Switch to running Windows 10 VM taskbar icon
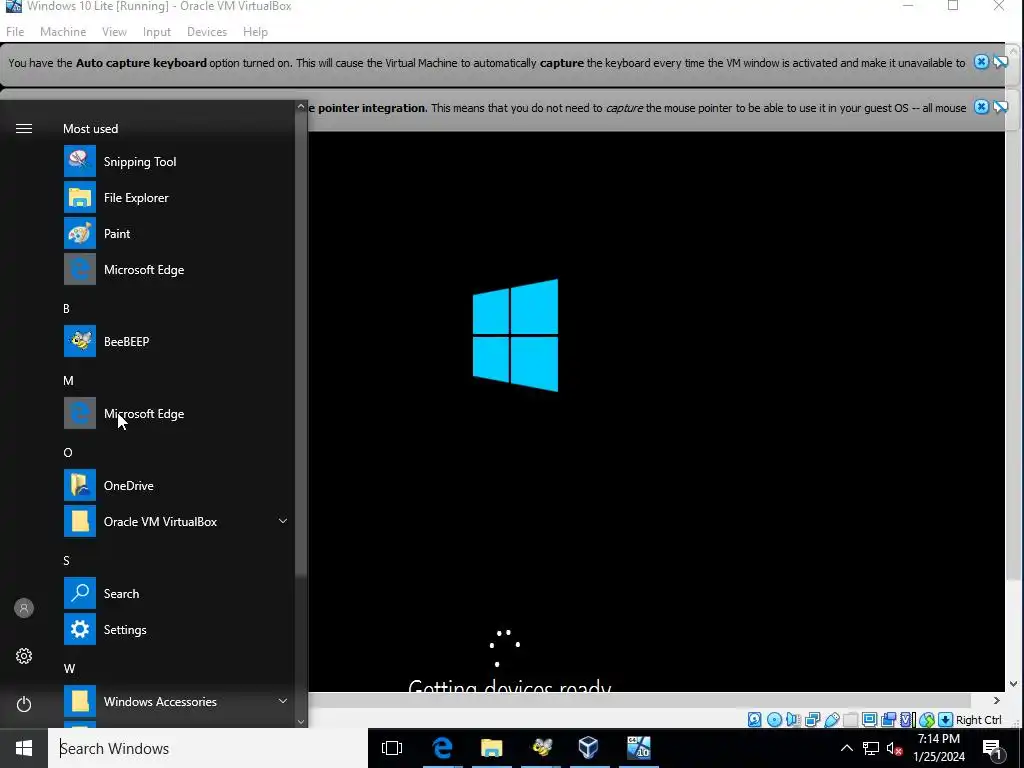Viewport: 1024px width, 768px height. coord(639,748)
